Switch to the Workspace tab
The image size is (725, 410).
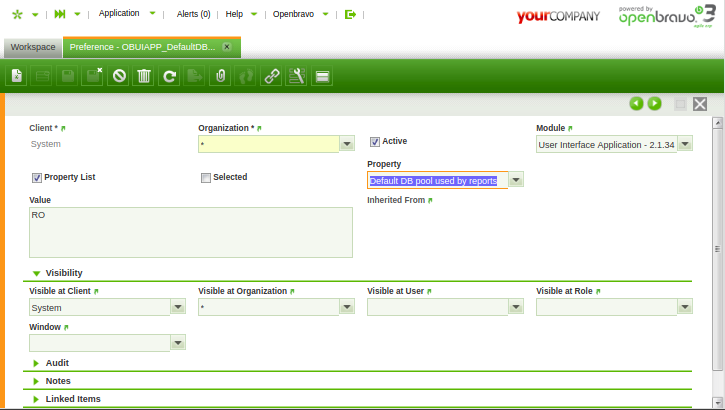pos(33,47)
